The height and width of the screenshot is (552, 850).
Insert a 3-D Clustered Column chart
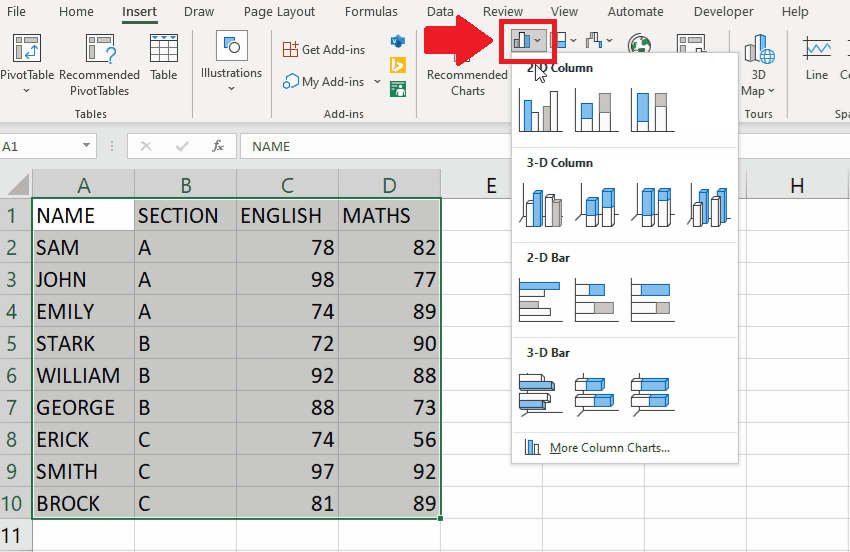point(540,206)
